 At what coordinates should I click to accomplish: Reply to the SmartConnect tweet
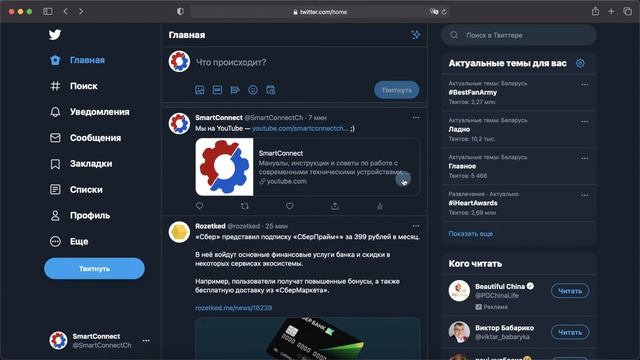tap(200, 206)
